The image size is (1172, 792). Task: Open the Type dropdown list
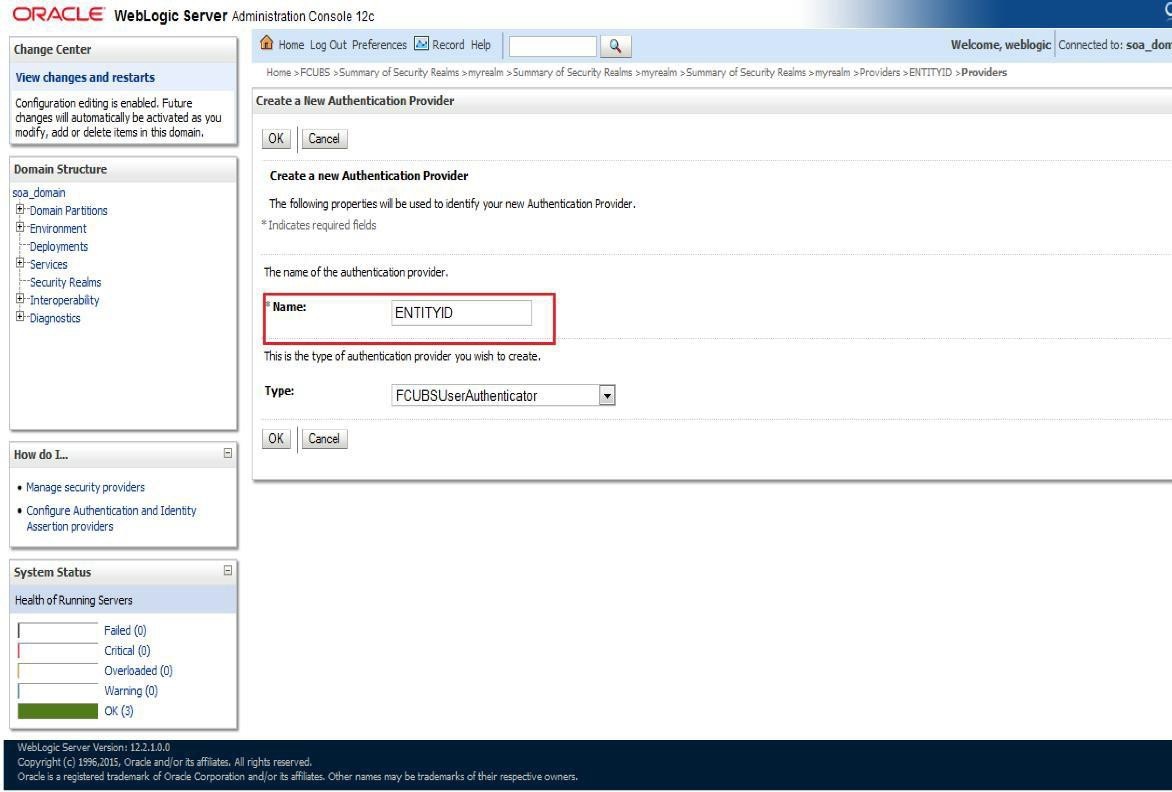(x=607, y=395)
